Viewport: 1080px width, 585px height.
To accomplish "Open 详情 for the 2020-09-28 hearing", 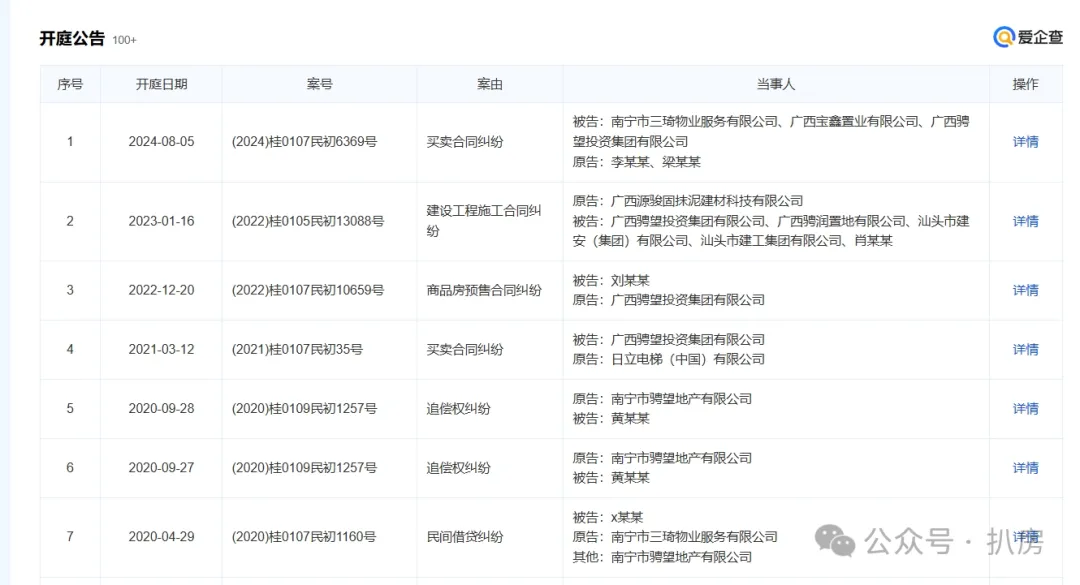I will [1025, 409].
